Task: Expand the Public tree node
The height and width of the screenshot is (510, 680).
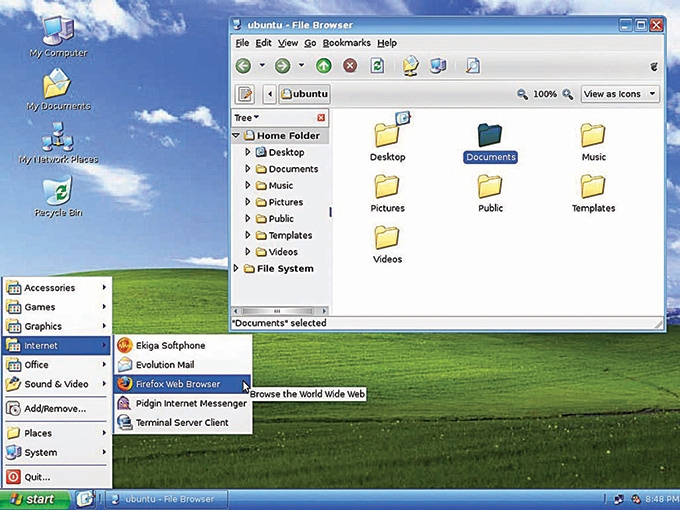Action: point(248,218)
